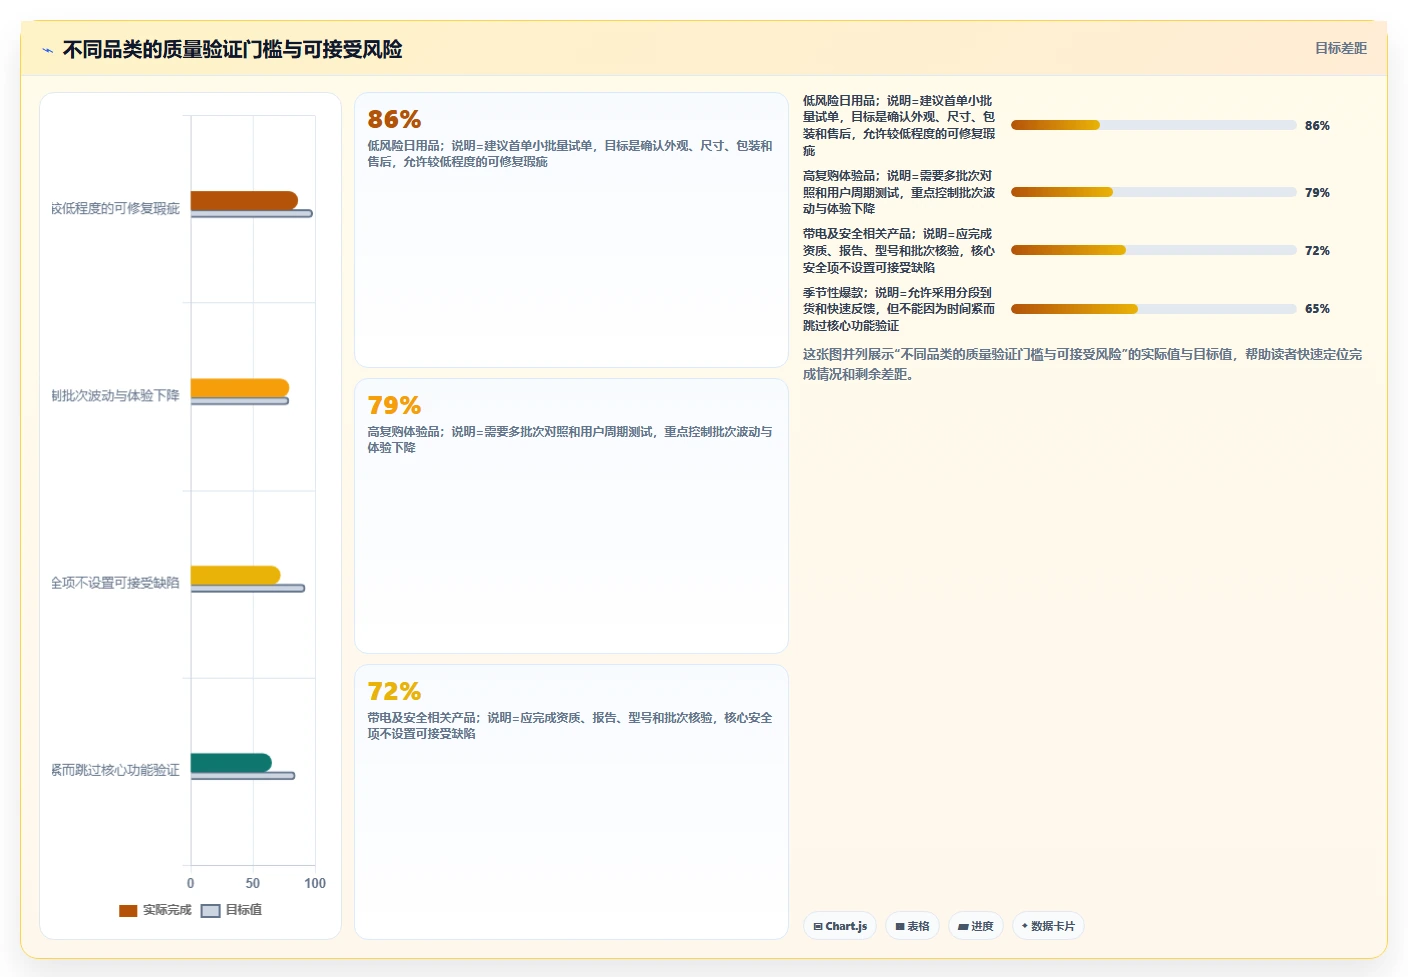This screenshot has width=1408, height=977.
Task: Click the axis label ending 可修复瑕疵
Action: [115, 208]
